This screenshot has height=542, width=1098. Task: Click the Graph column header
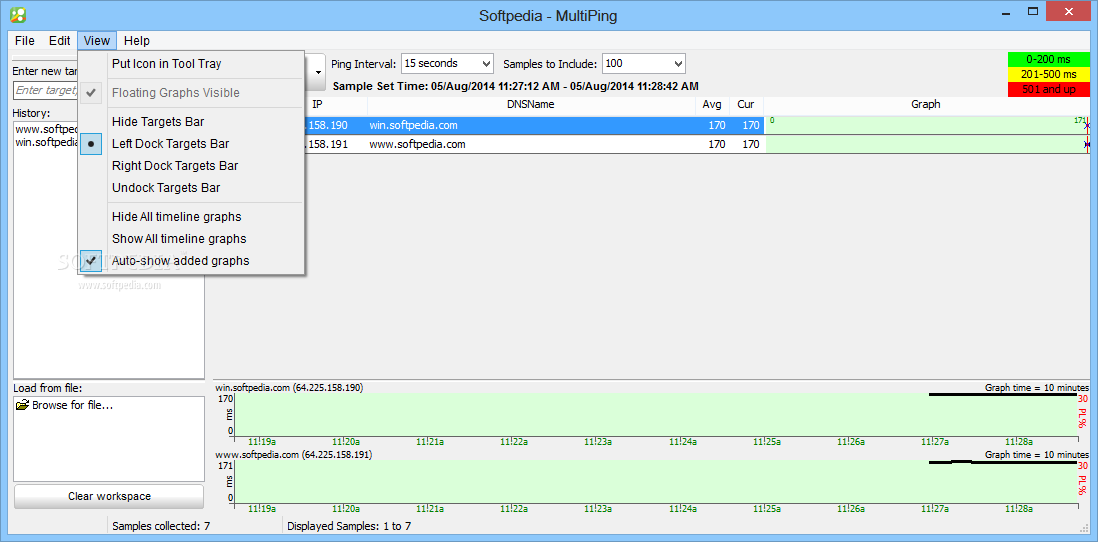926,104
